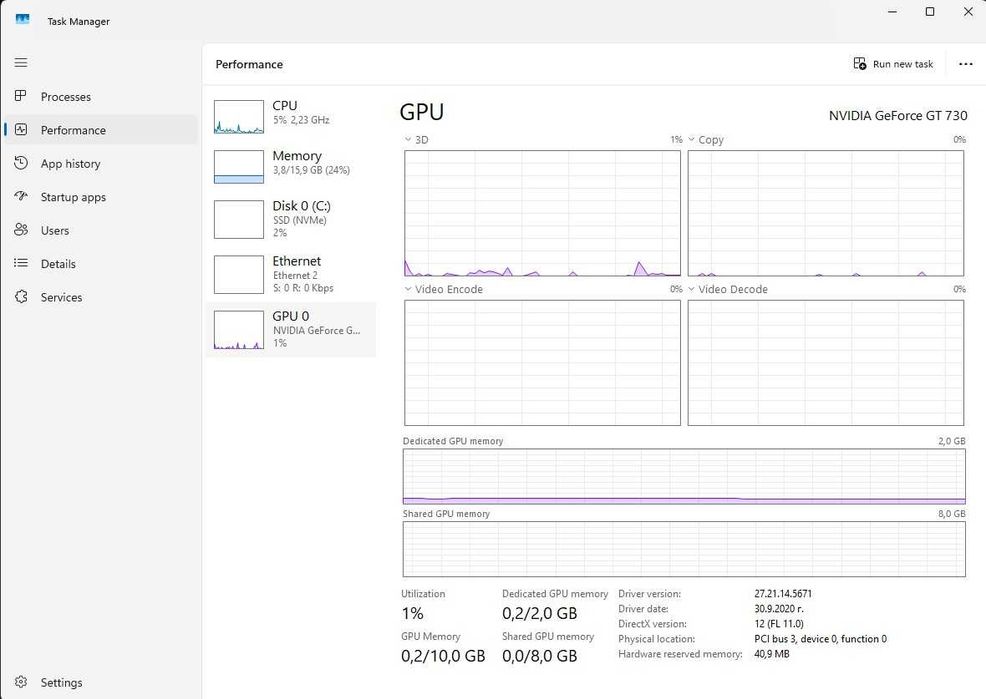
Task: Switch to Startup apps page
Action: [x=101, y=197]
